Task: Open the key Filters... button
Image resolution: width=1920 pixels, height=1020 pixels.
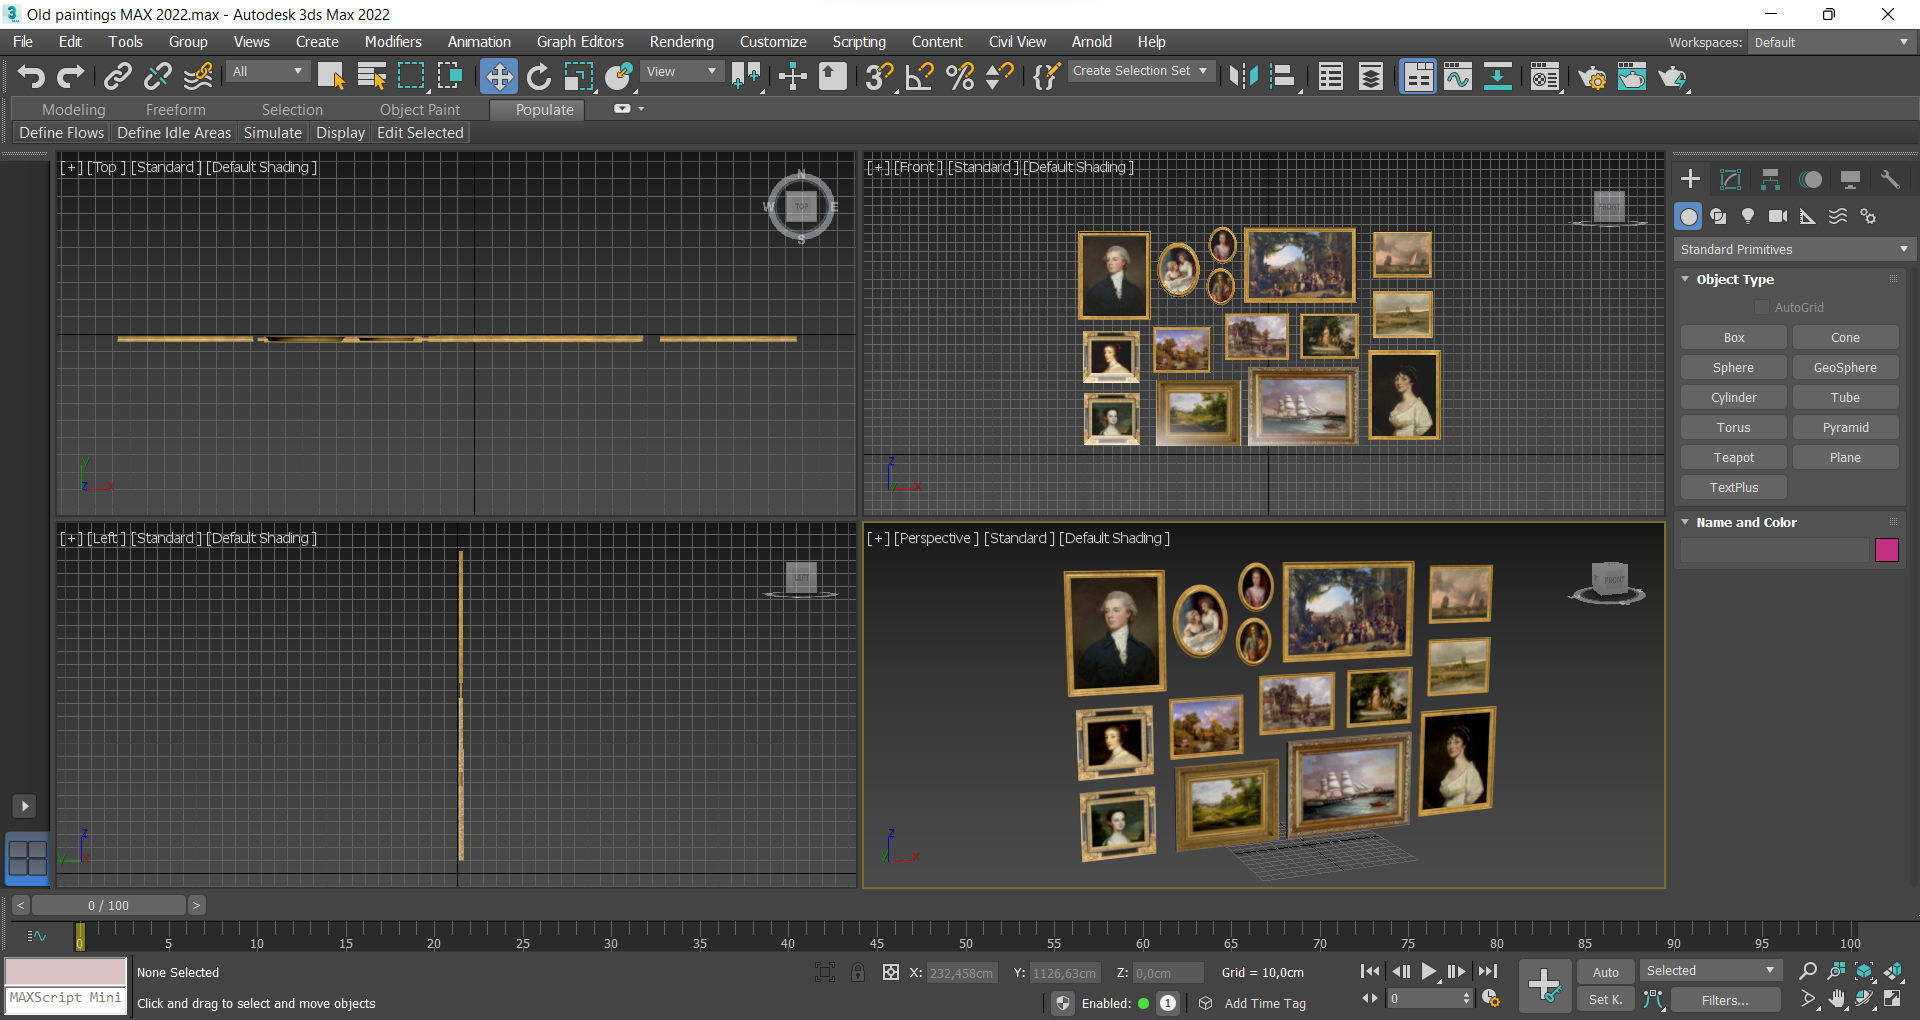Action: click(x=1725, y=1000)
